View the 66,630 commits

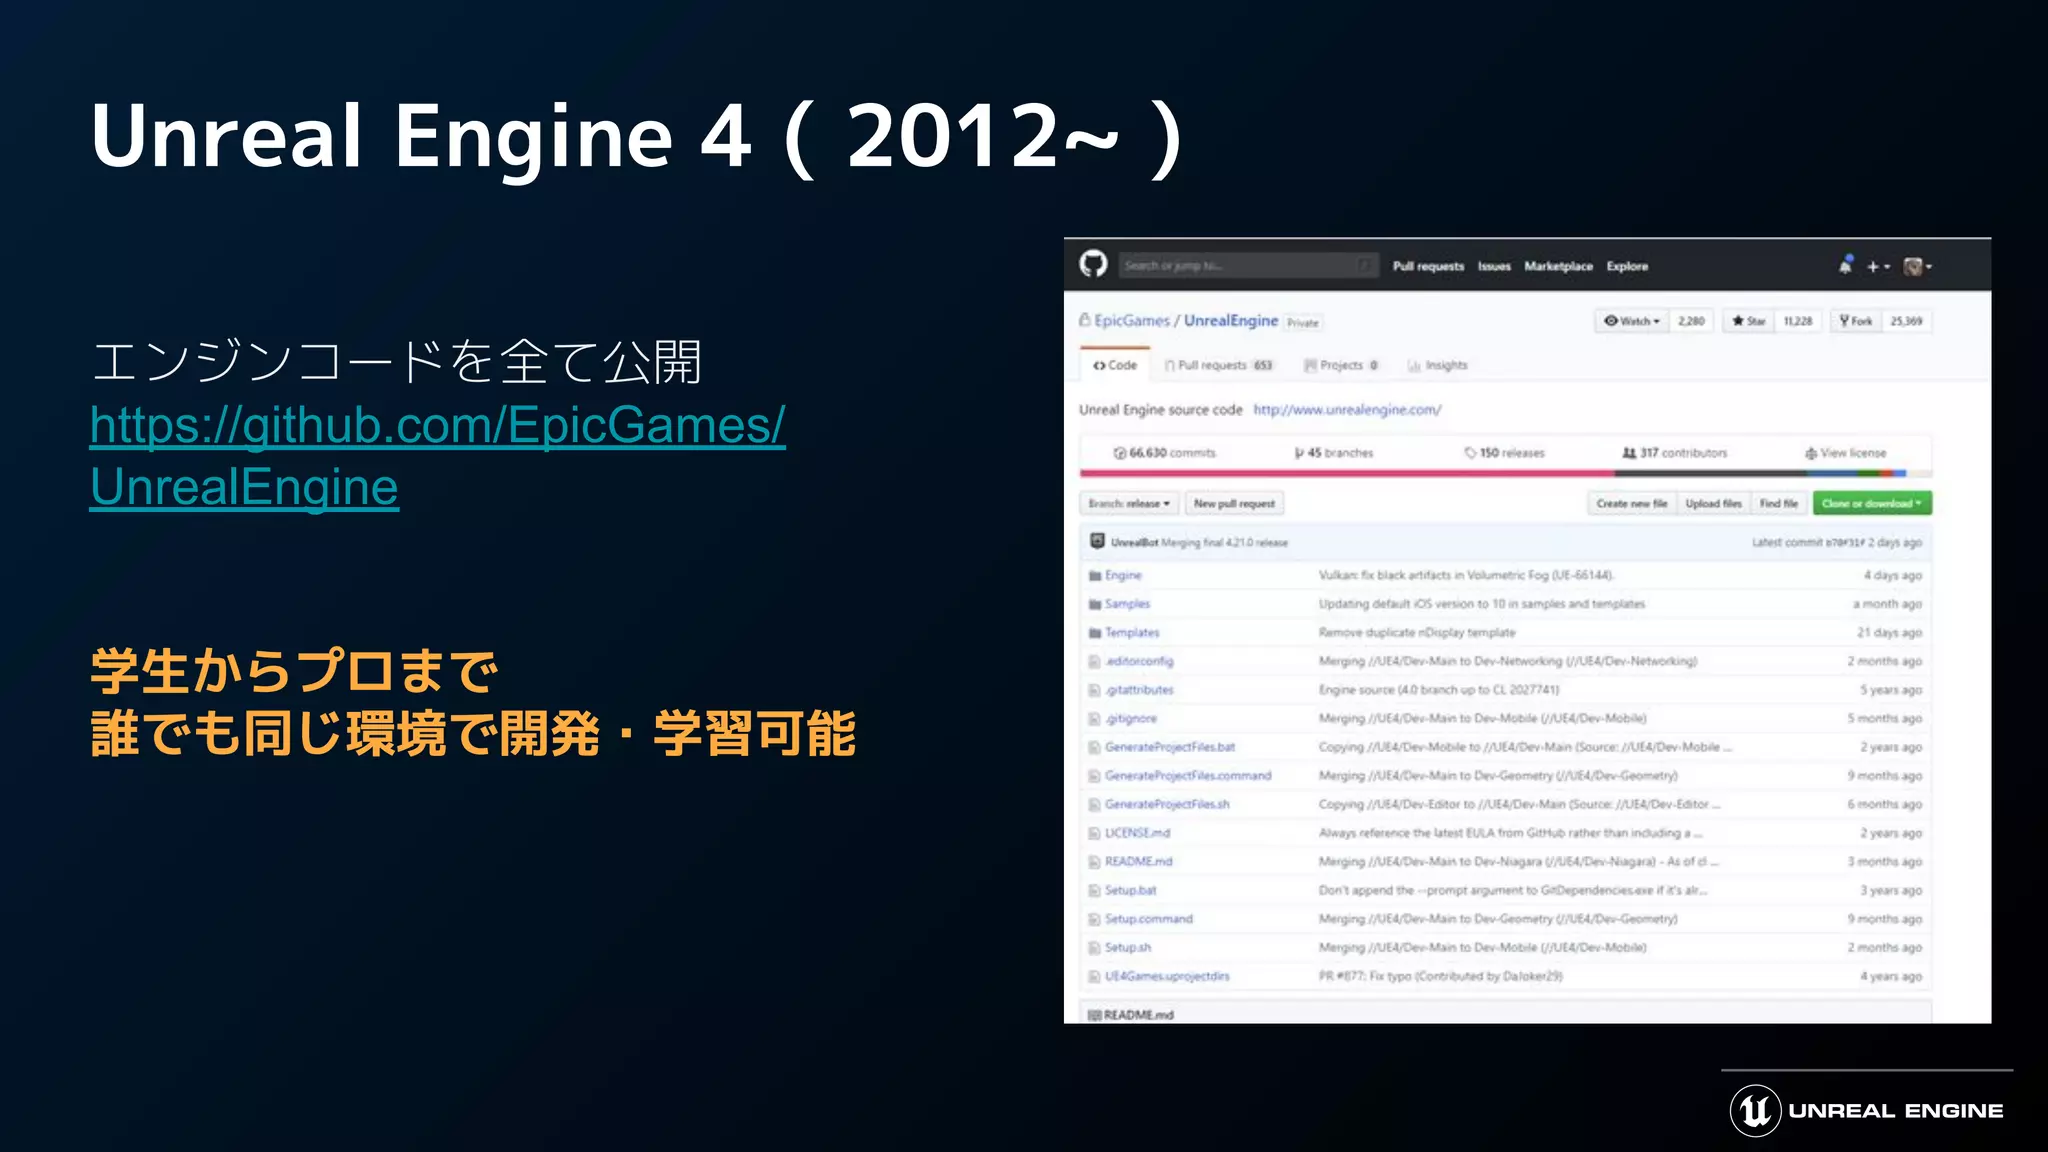[1165, 453]
